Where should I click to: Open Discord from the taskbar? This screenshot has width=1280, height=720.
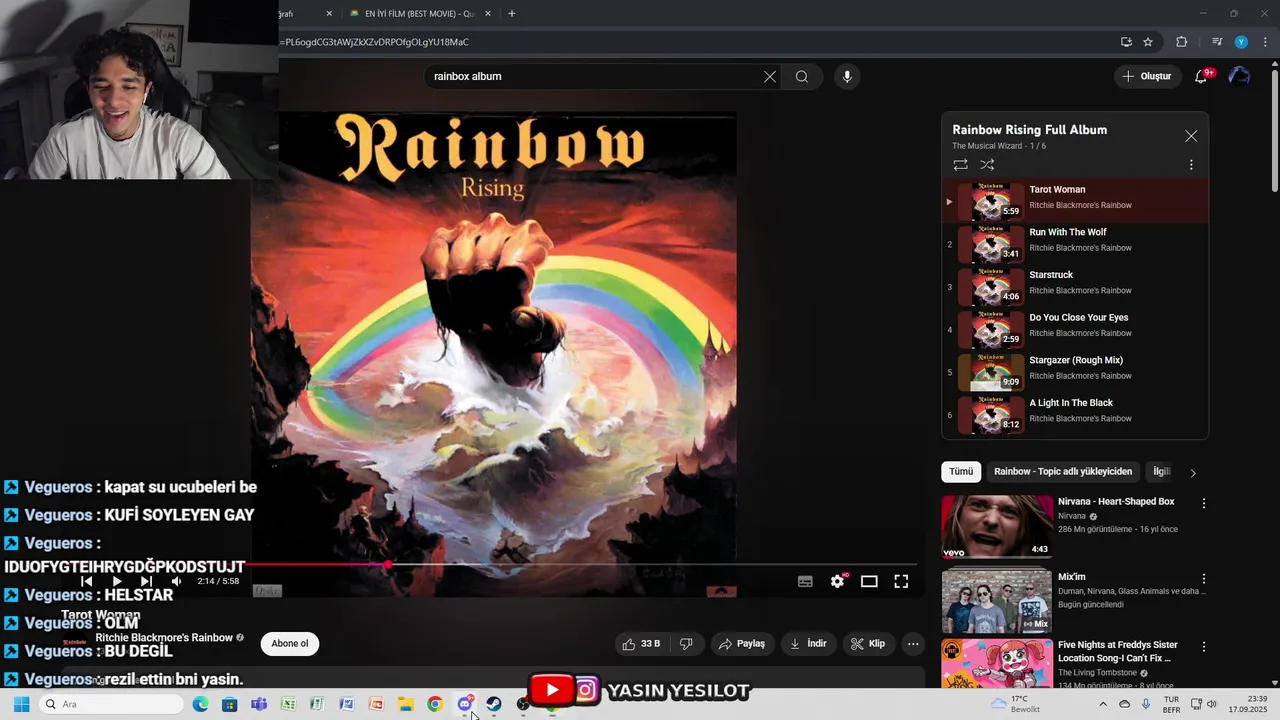tap(465, 705)
